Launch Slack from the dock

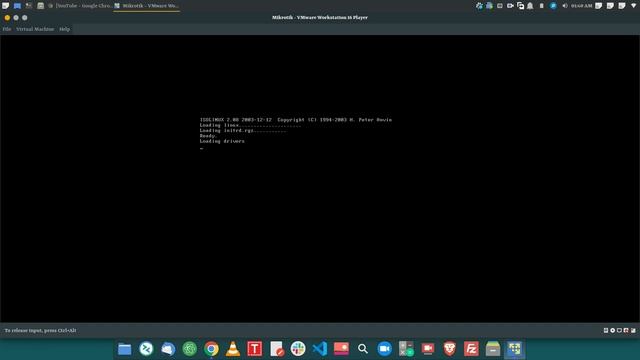click(298, 349)
